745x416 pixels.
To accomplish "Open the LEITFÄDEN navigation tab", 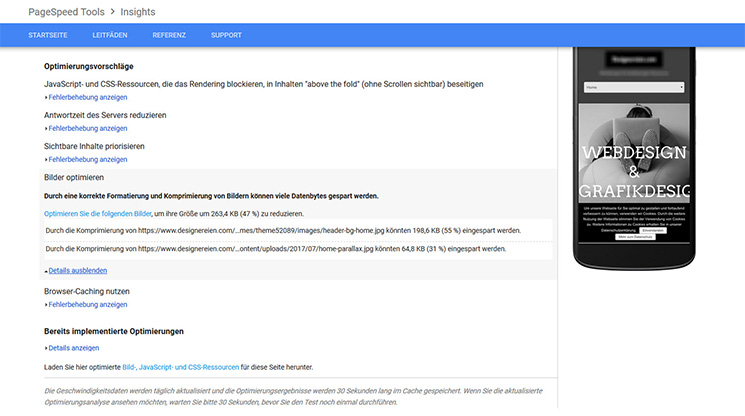I will (110, 35).
